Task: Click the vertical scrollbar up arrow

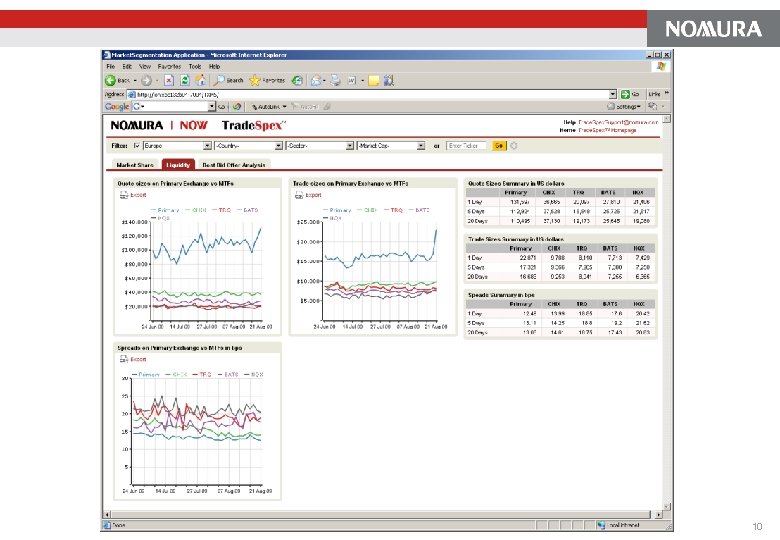Action: pos(667,119)
